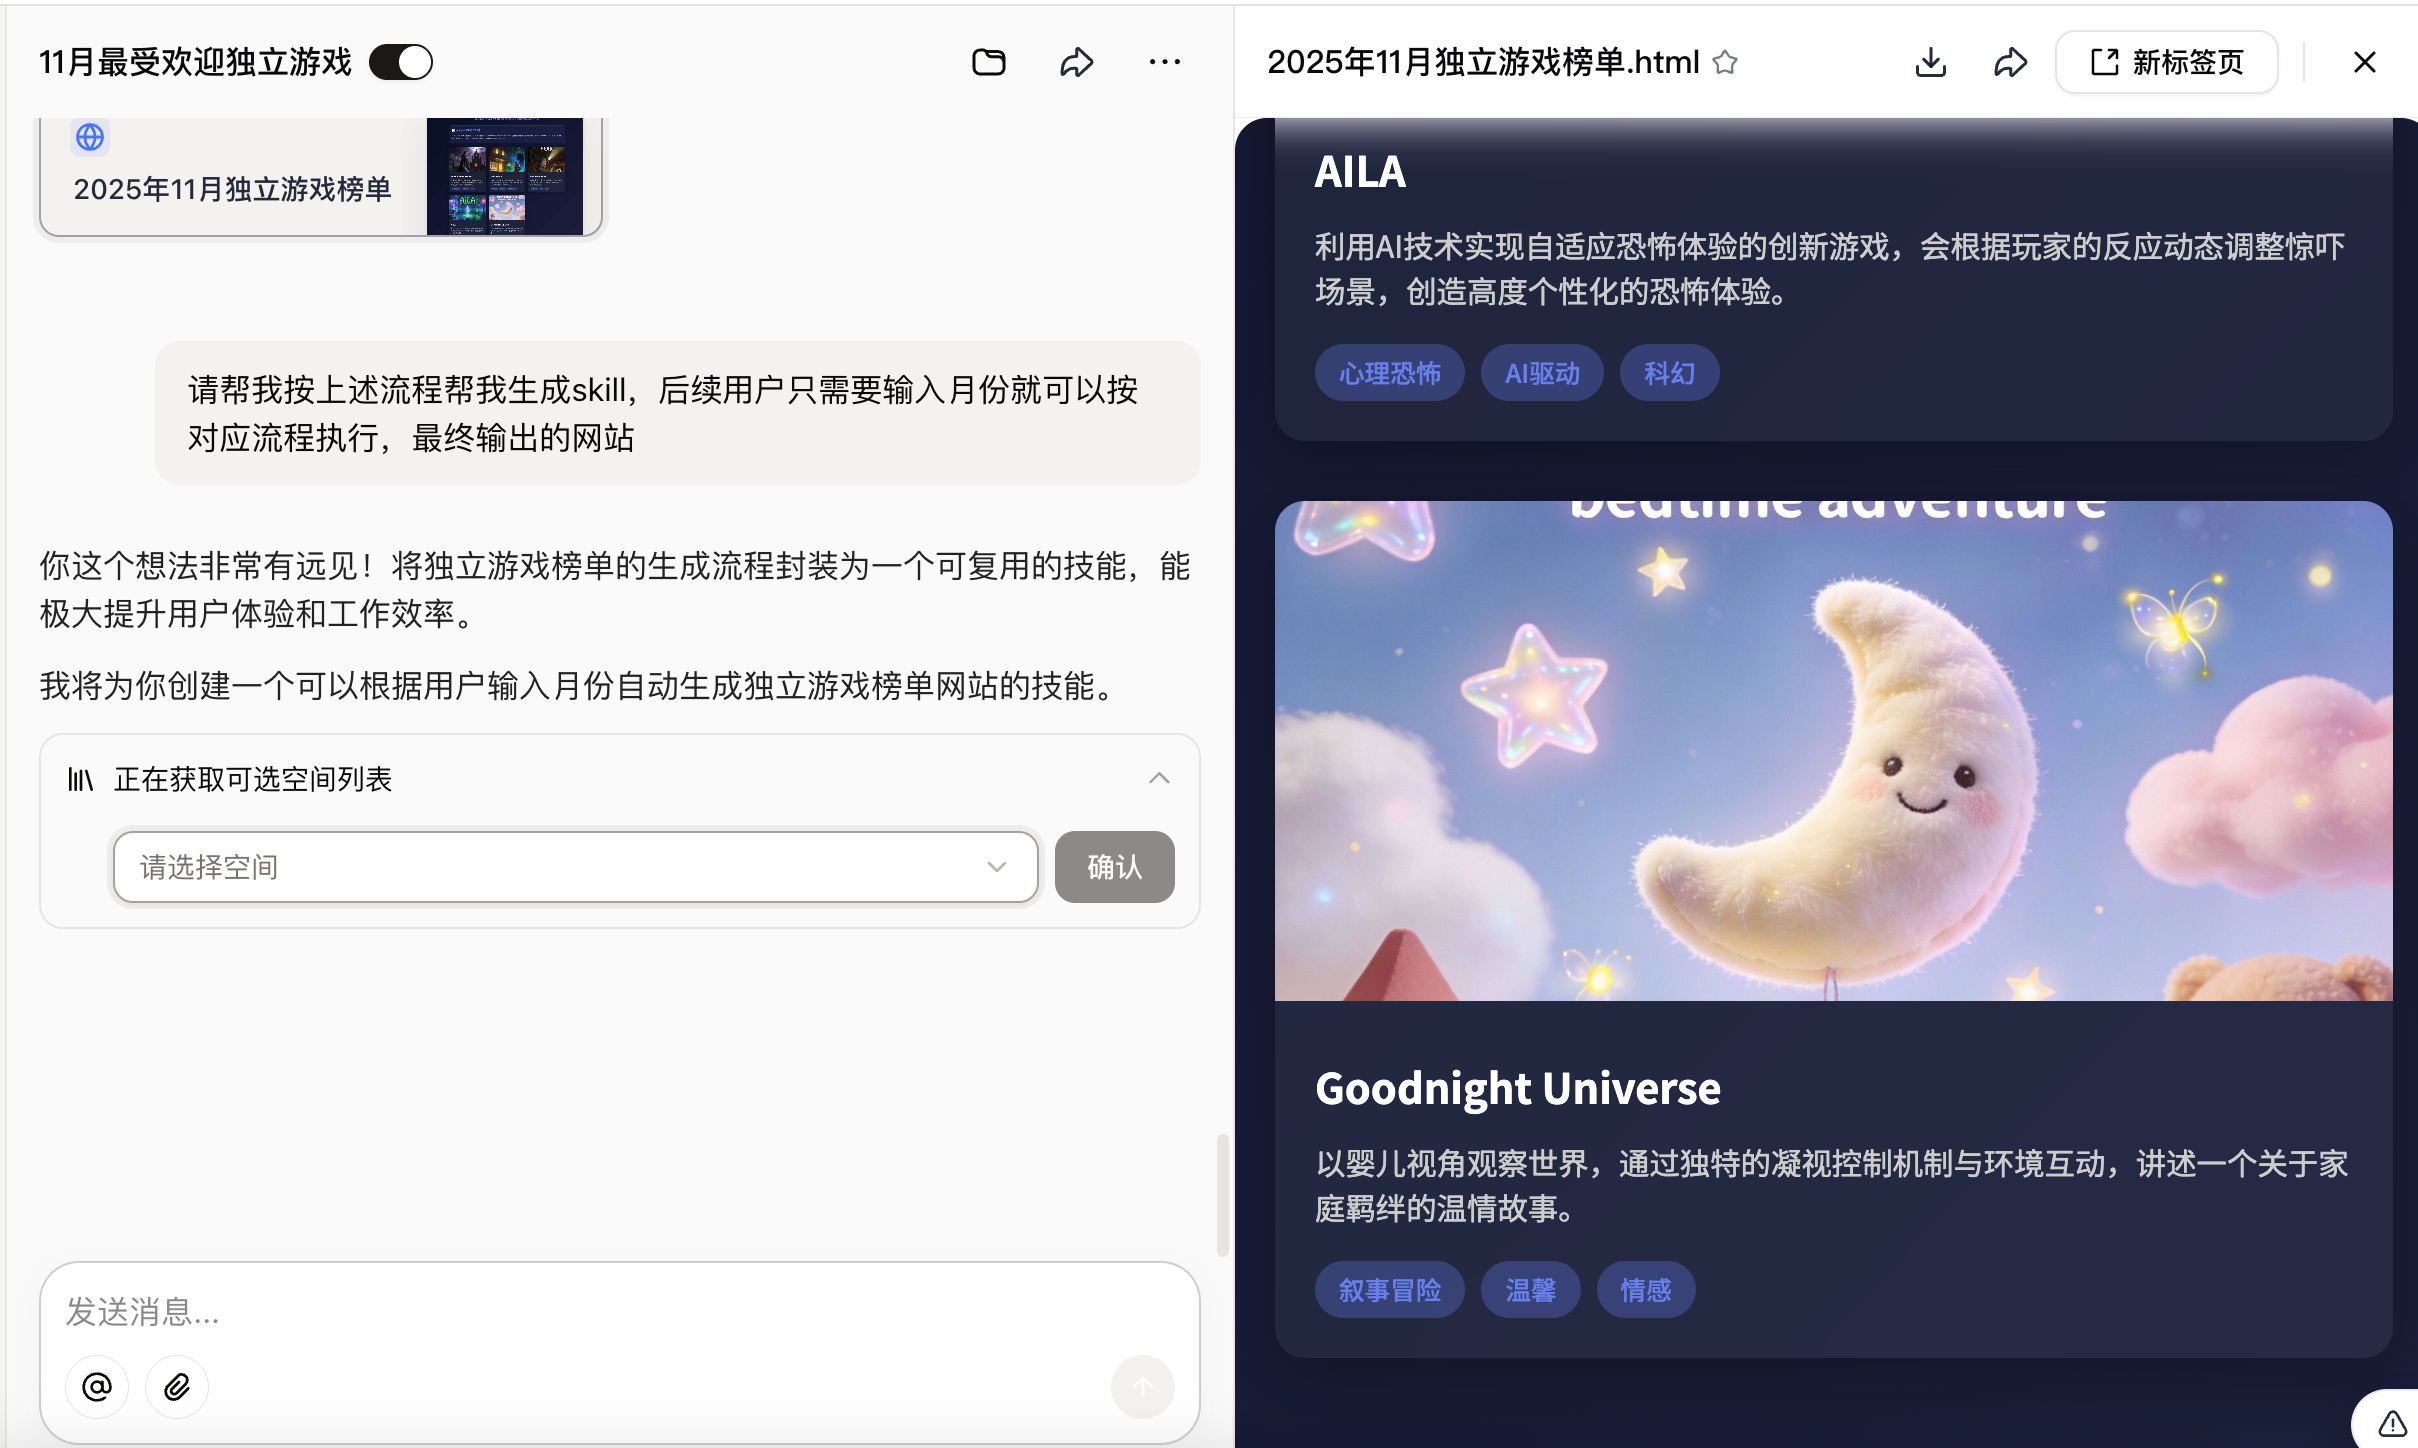Screen dimensions: 2418x1448
Task: Click the warning triangle icon
Action: (2392, 1422)
